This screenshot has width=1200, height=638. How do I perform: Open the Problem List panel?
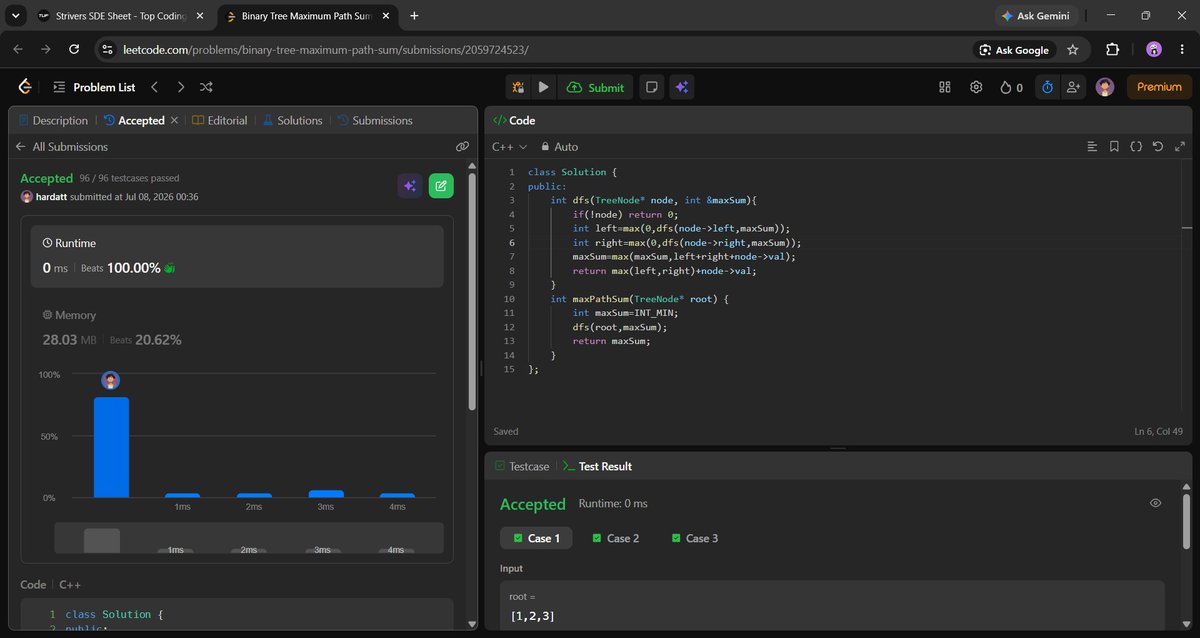pyautogui.click(x=94, y=87)
